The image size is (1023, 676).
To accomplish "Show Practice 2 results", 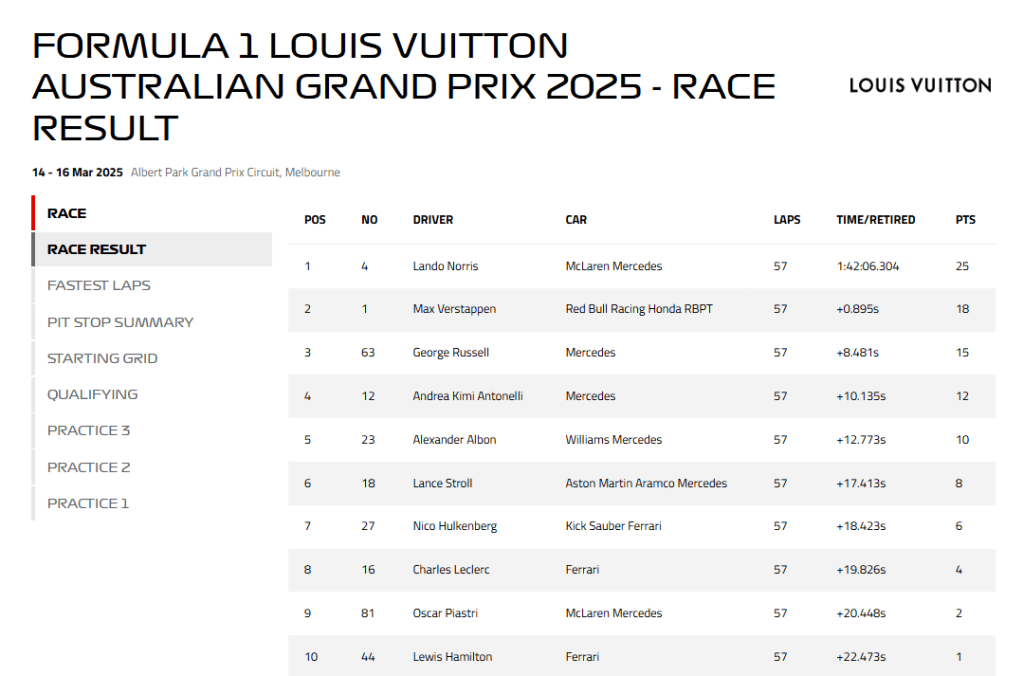I will 89,467.
